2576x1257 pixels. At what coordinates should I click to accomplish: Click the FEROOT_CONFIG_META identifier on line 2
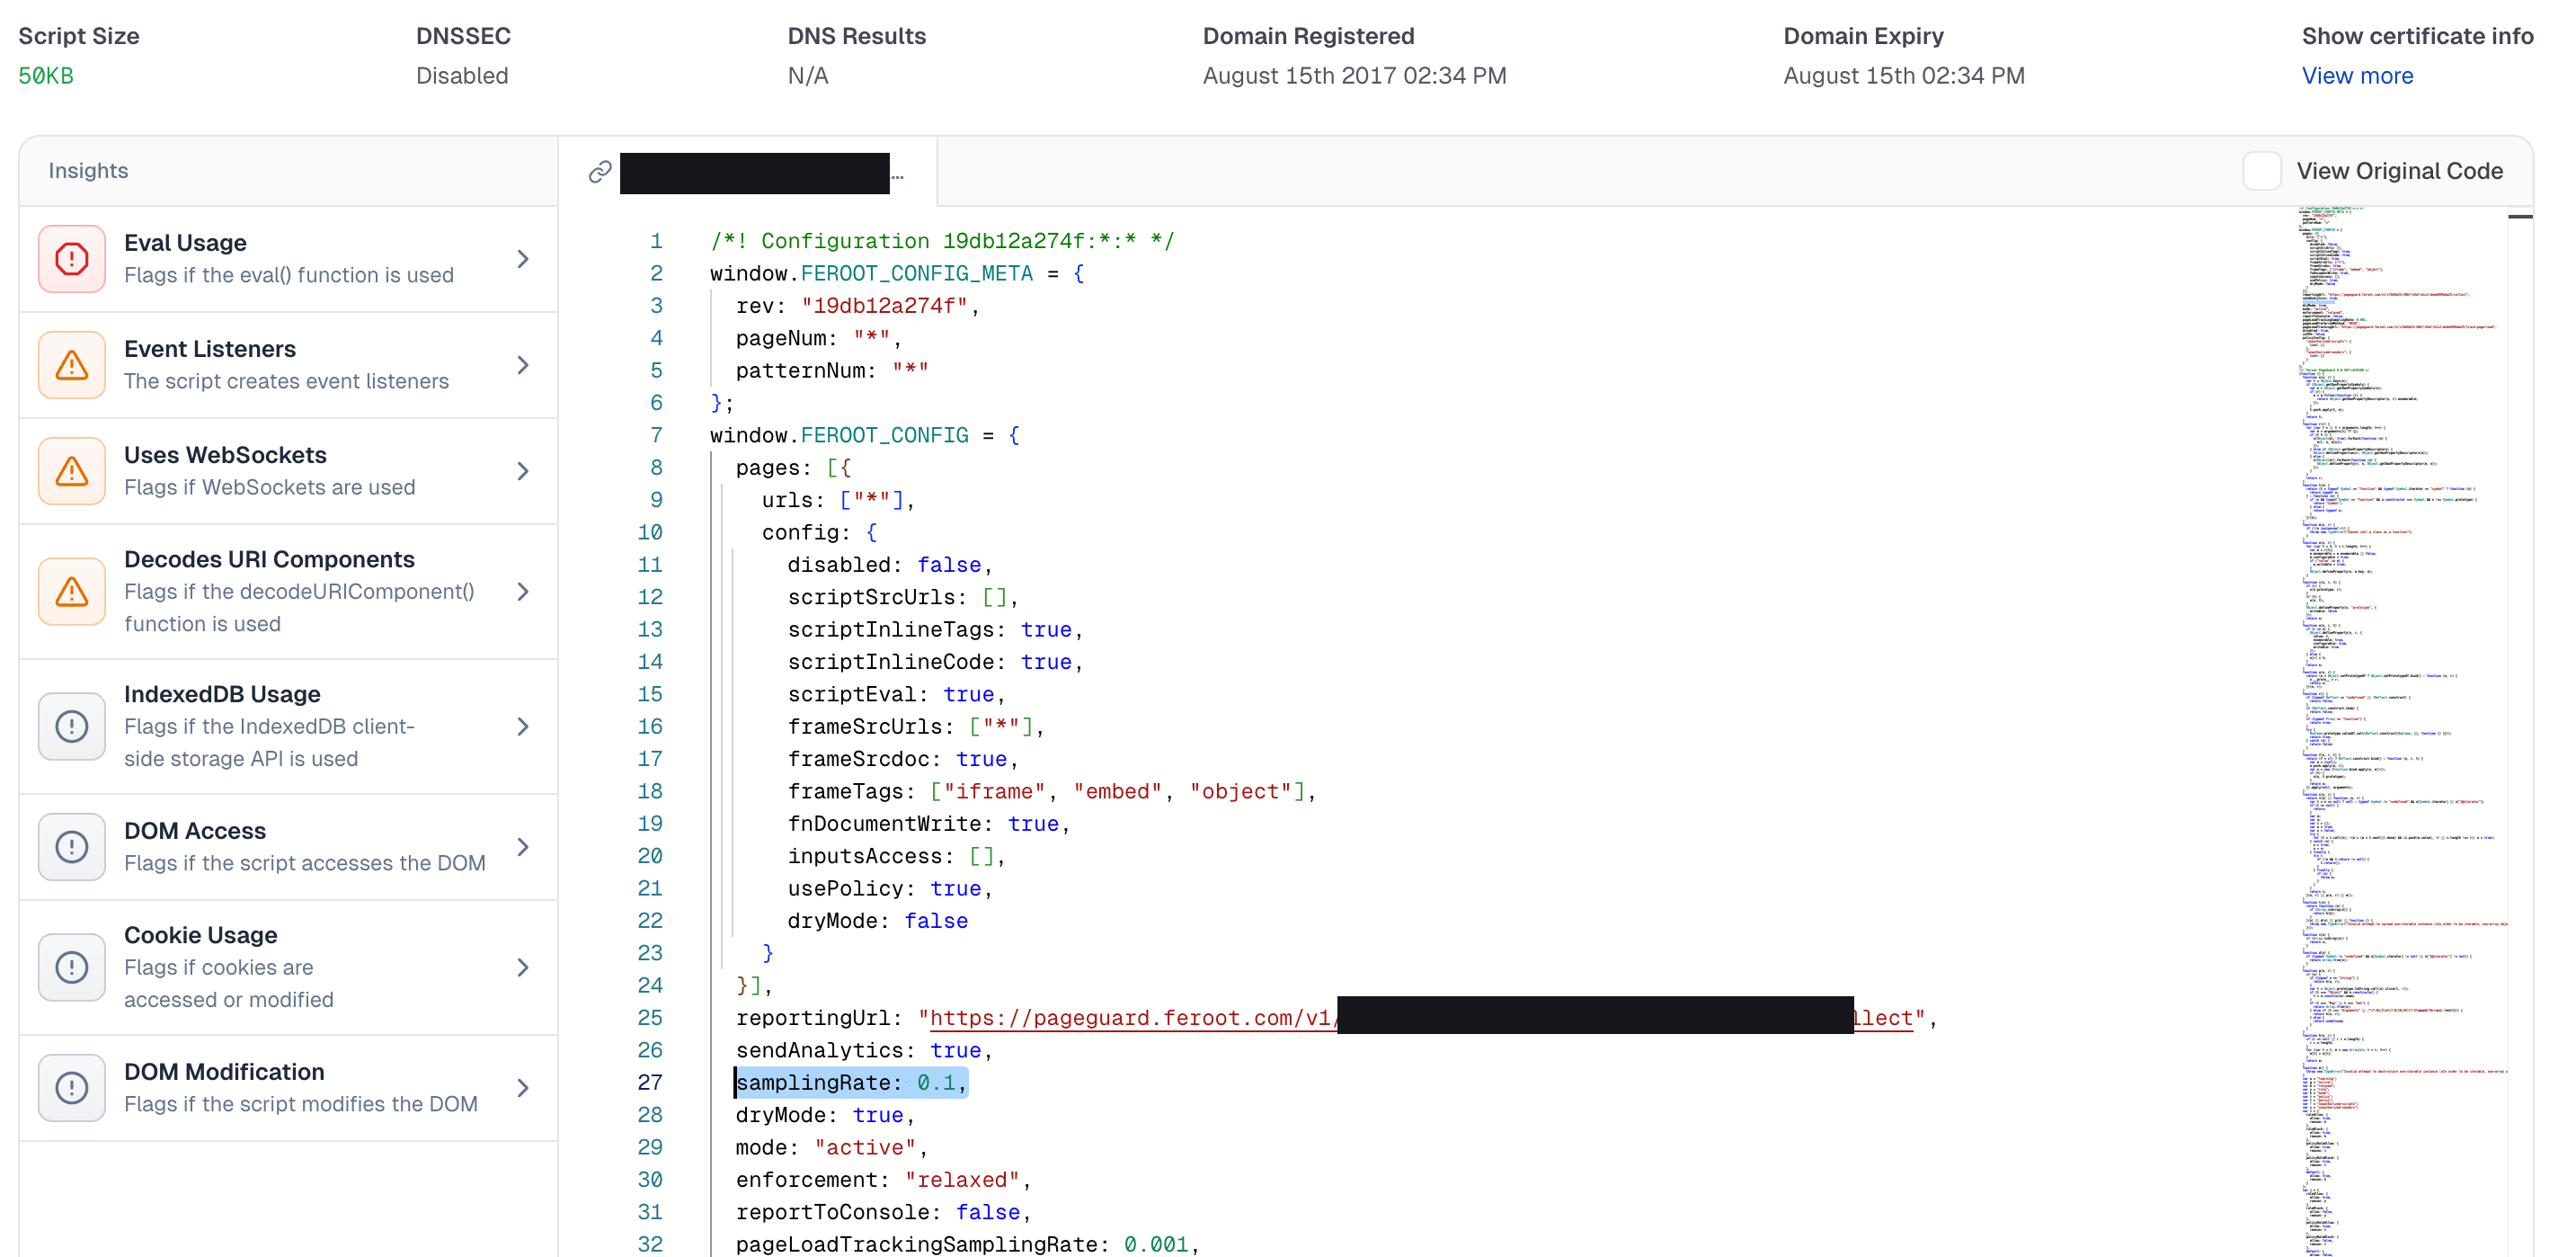(x=916, y=273)
